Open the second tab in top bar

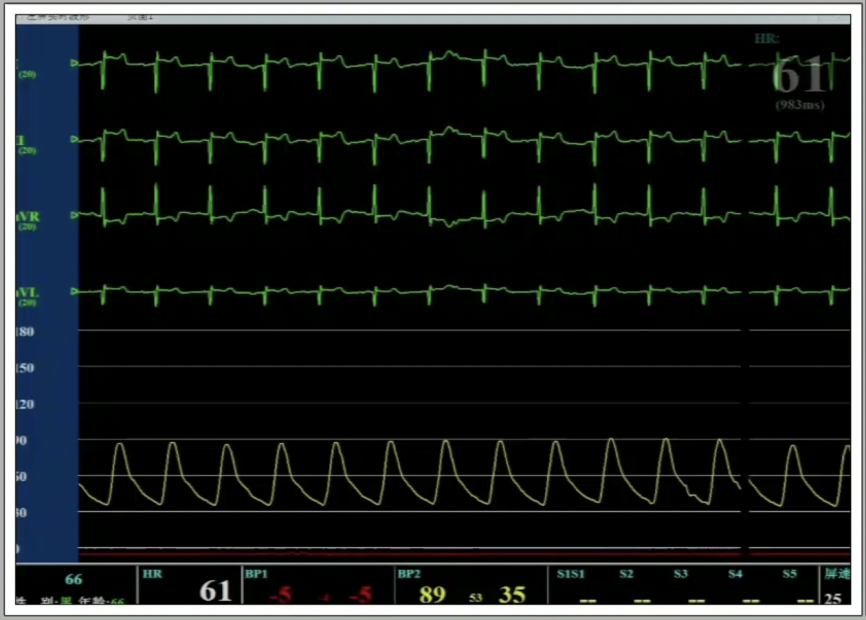tap(140, 18)
